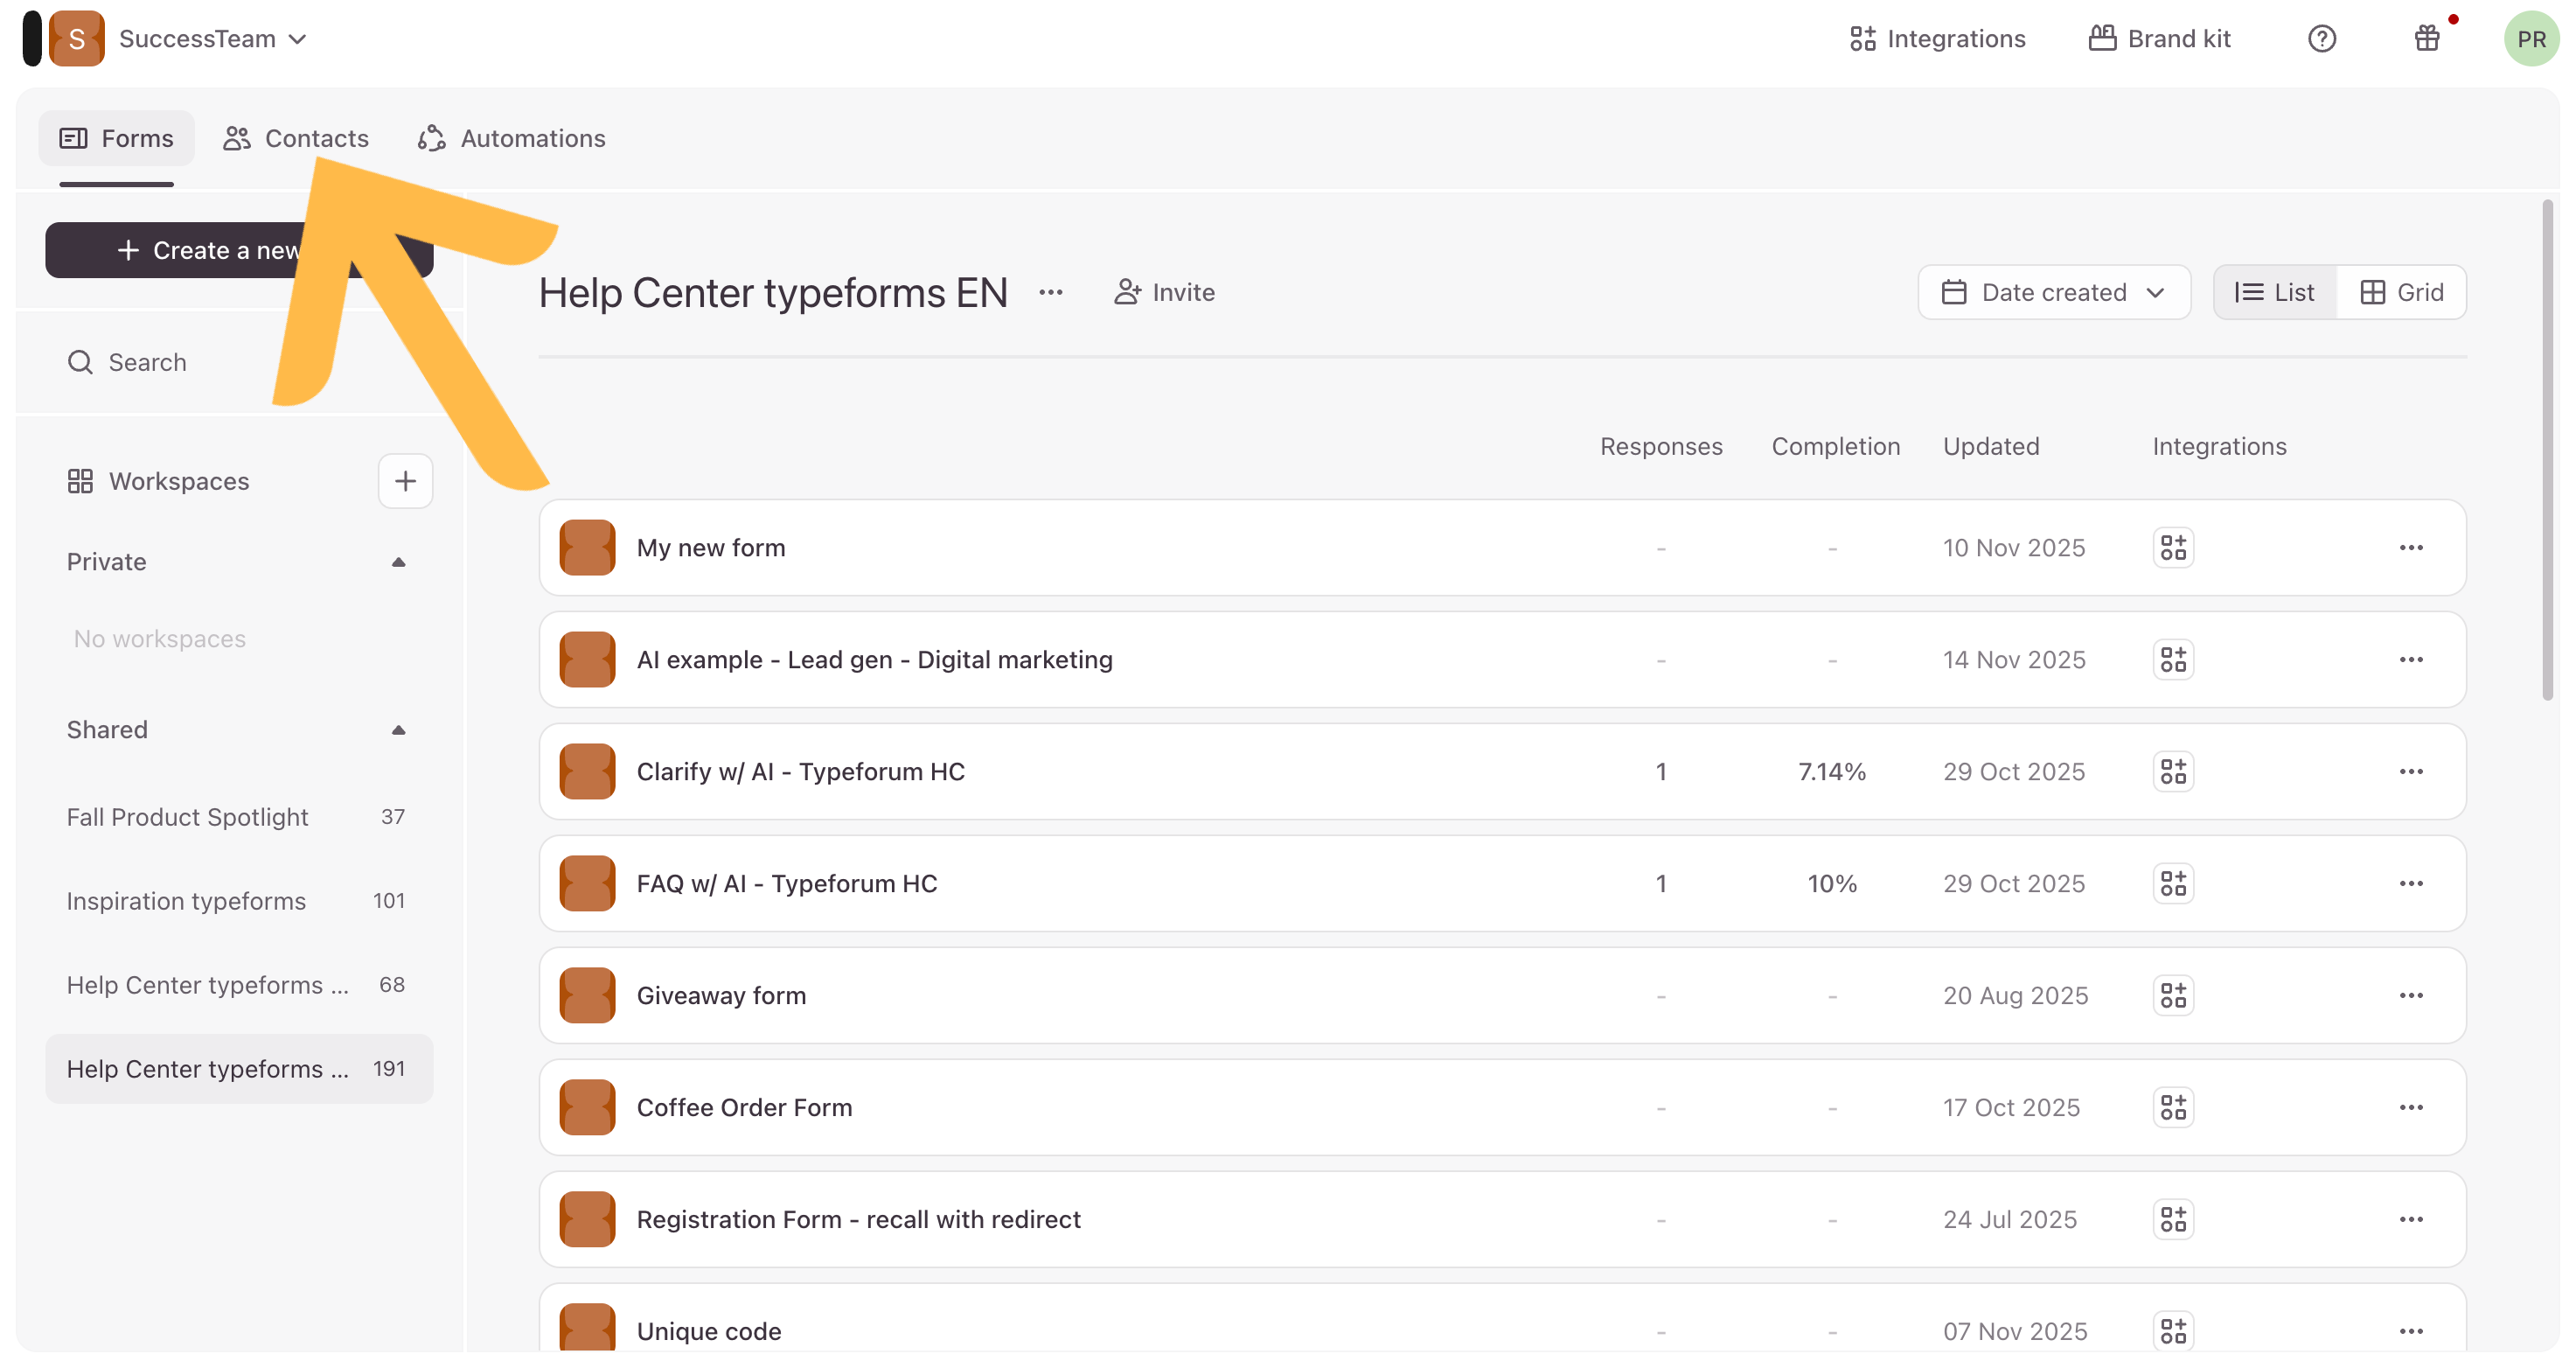Open the PR profile avatar
Viewport: 2576px width, 1368px height.
[x=2530, y=39]
